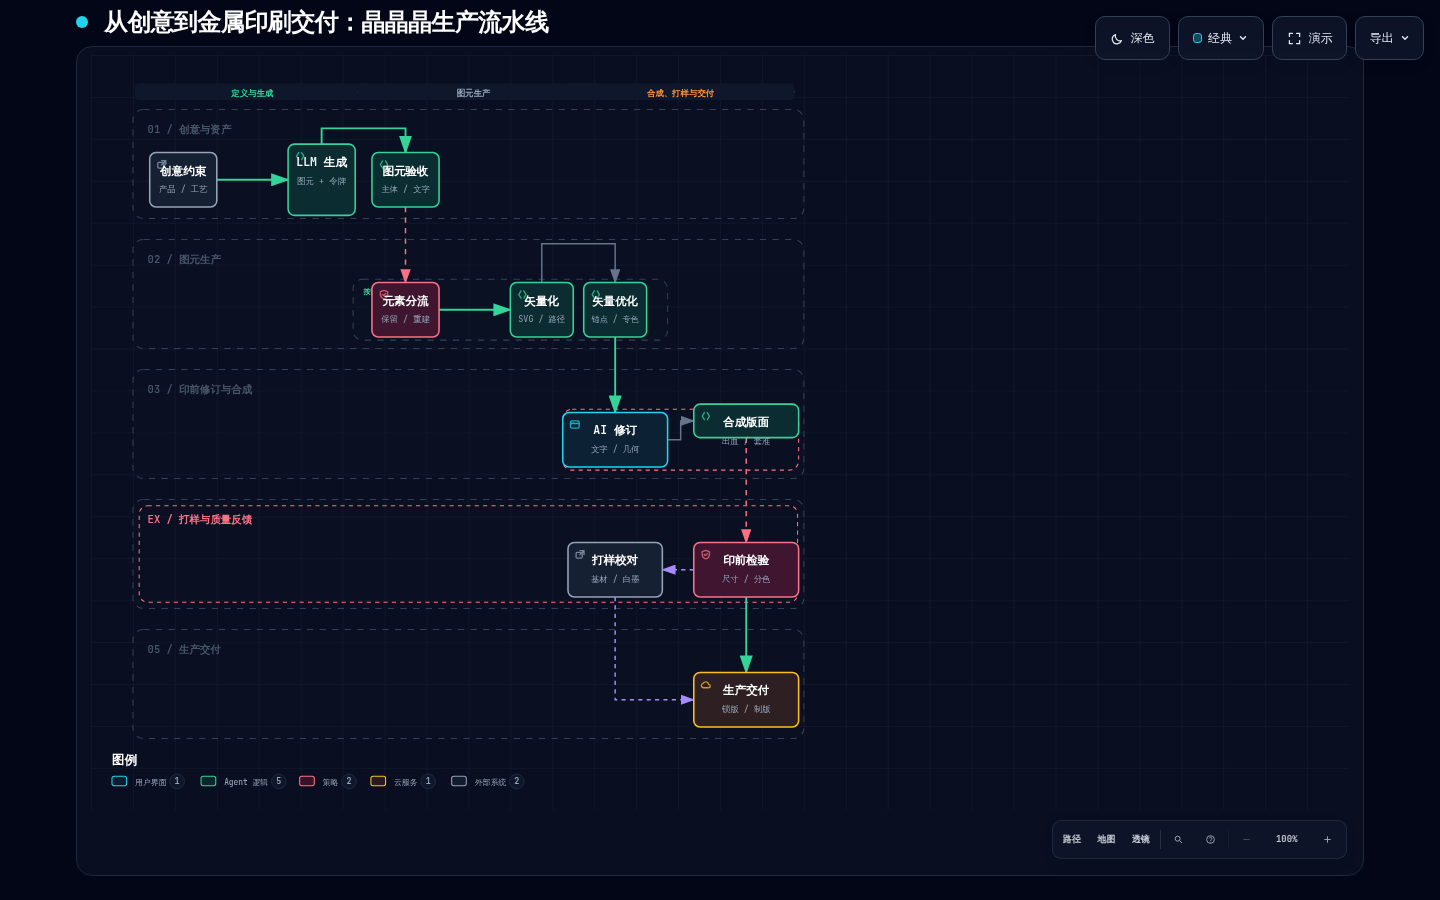Click the code icon on 合成版面 node
Viewport: 1440px width, 900px height.
[706, 416]
